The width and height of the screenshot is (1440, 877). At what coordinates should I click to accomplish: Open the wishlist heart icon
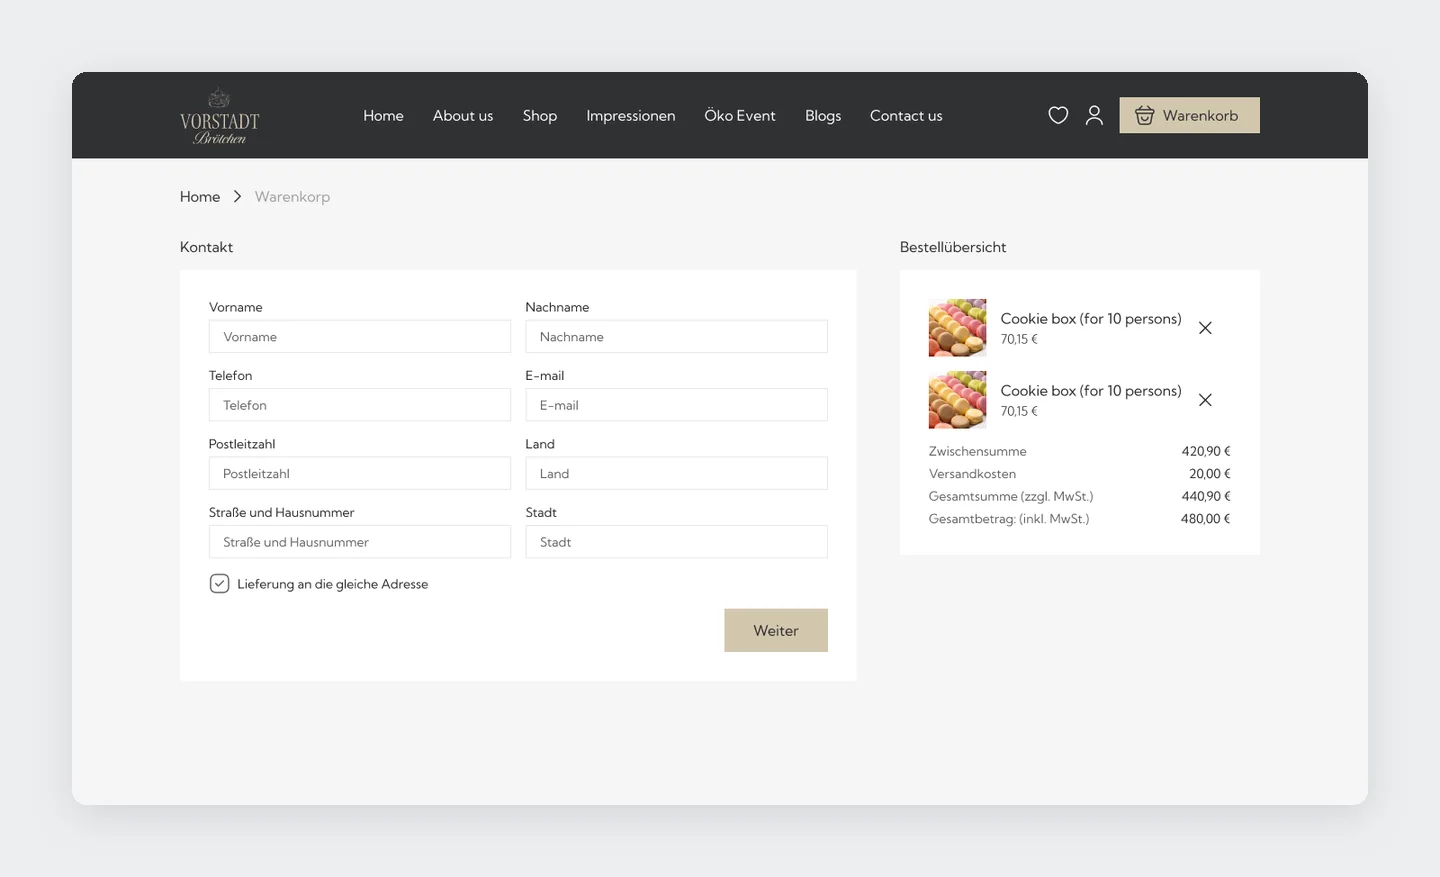pyautogui.click(x=1058, y=115)
